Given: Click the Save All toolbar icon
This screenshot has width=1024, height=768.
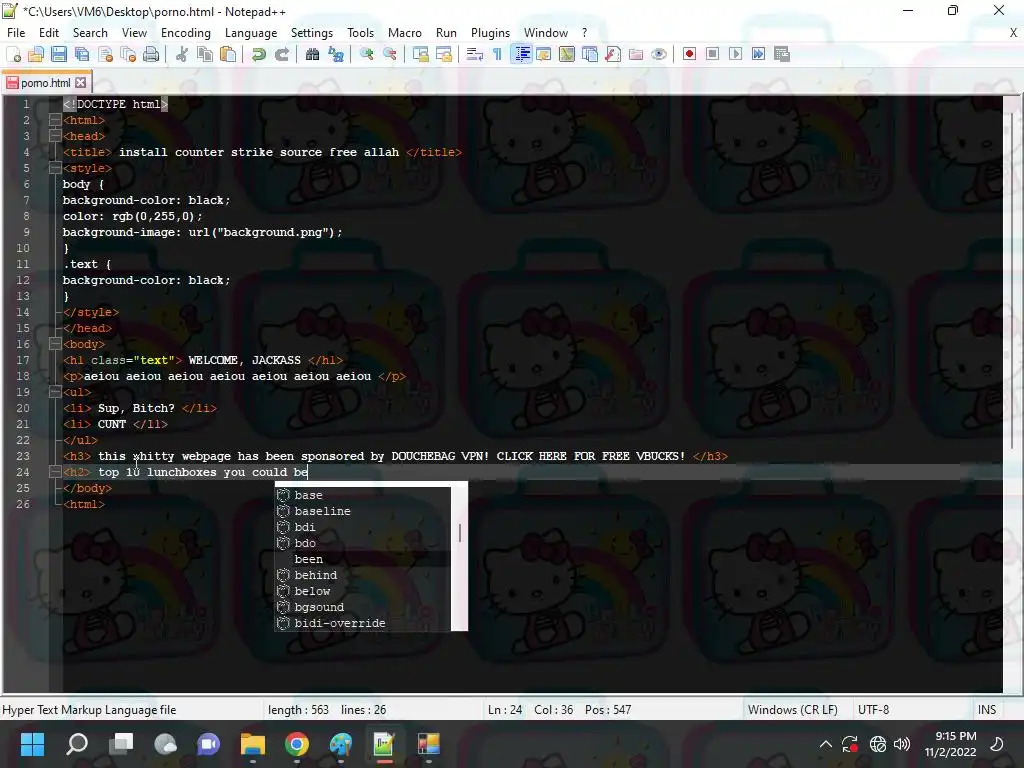Looking at the screenshot, I should [x=82, y=54].
